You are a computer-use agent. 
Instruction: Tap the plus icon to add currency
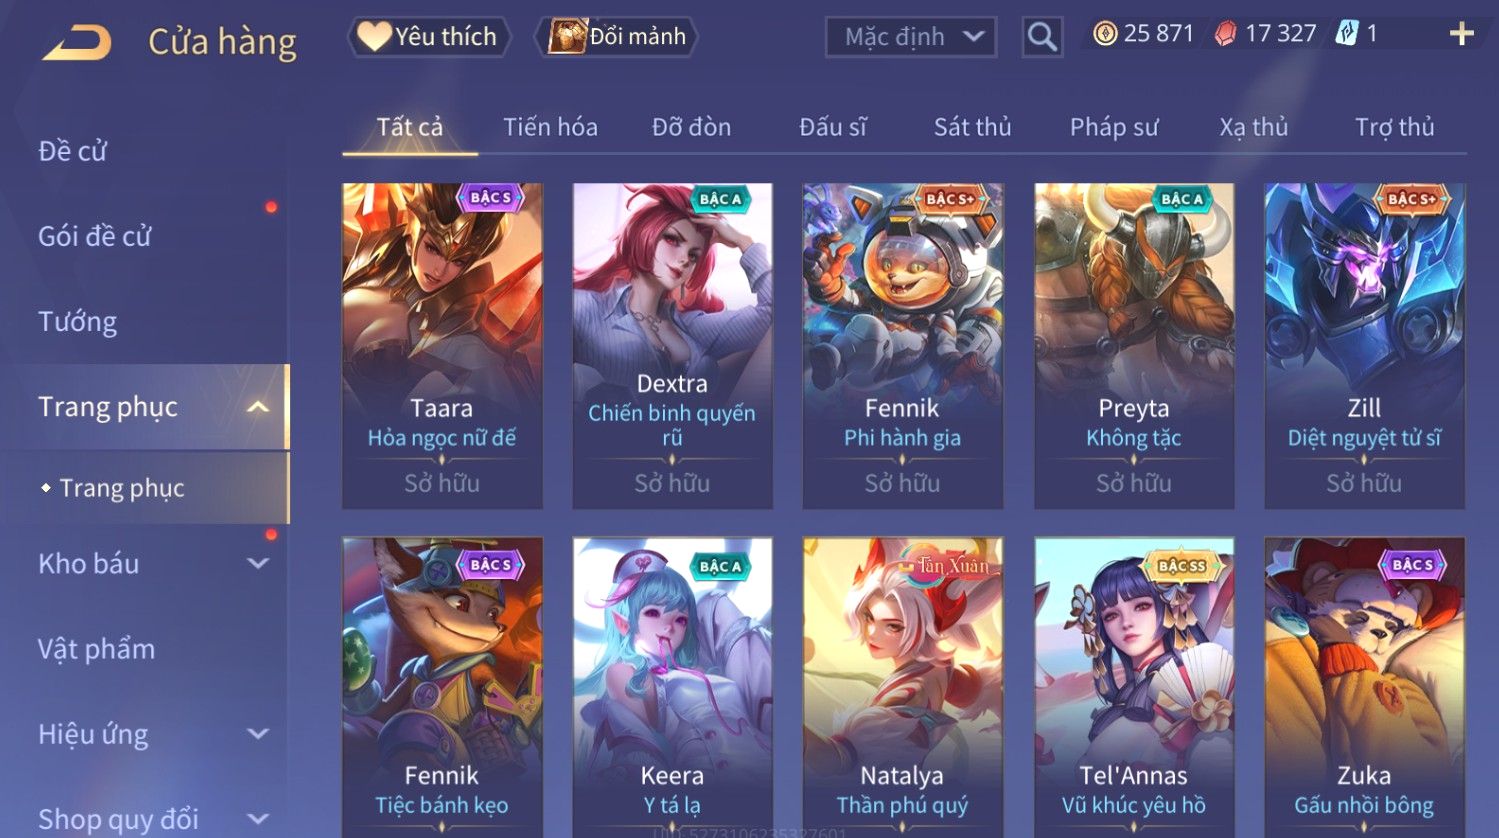(1462, 34)
